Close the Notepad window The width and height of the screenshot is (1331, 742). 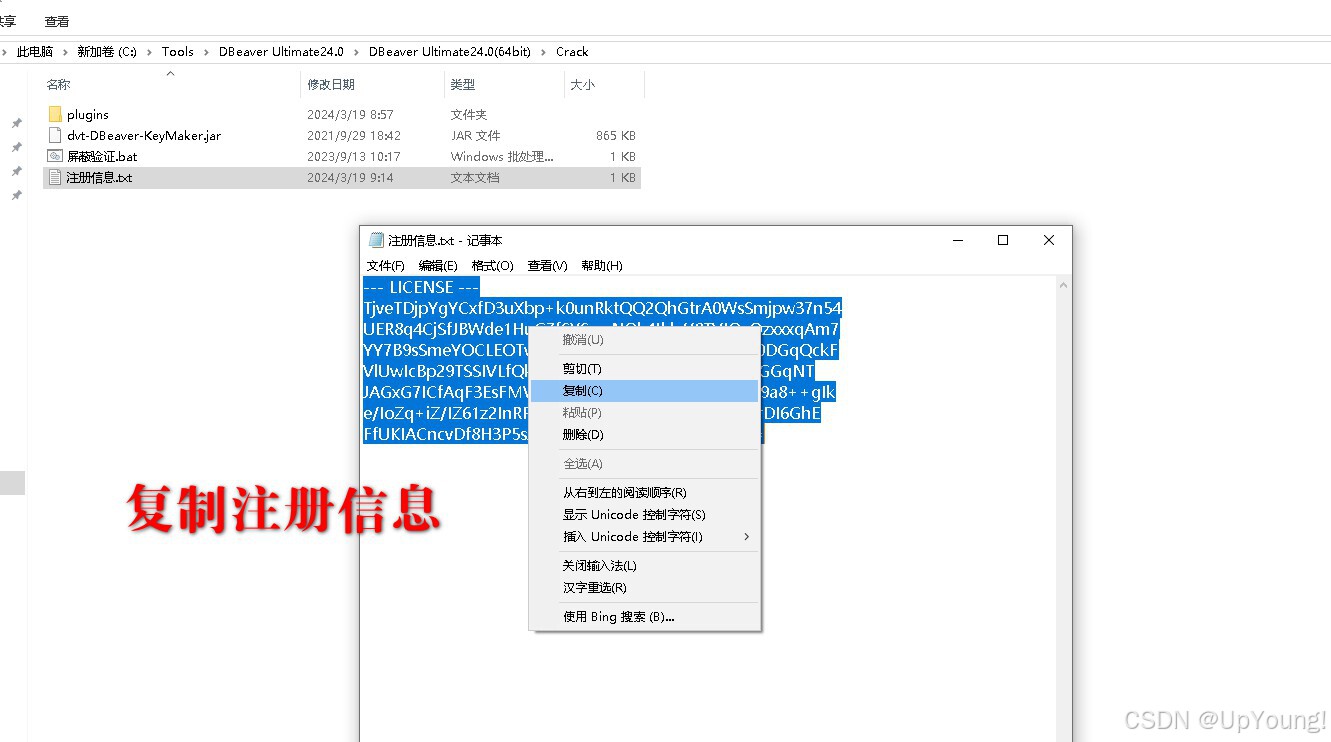point(1049,240)
